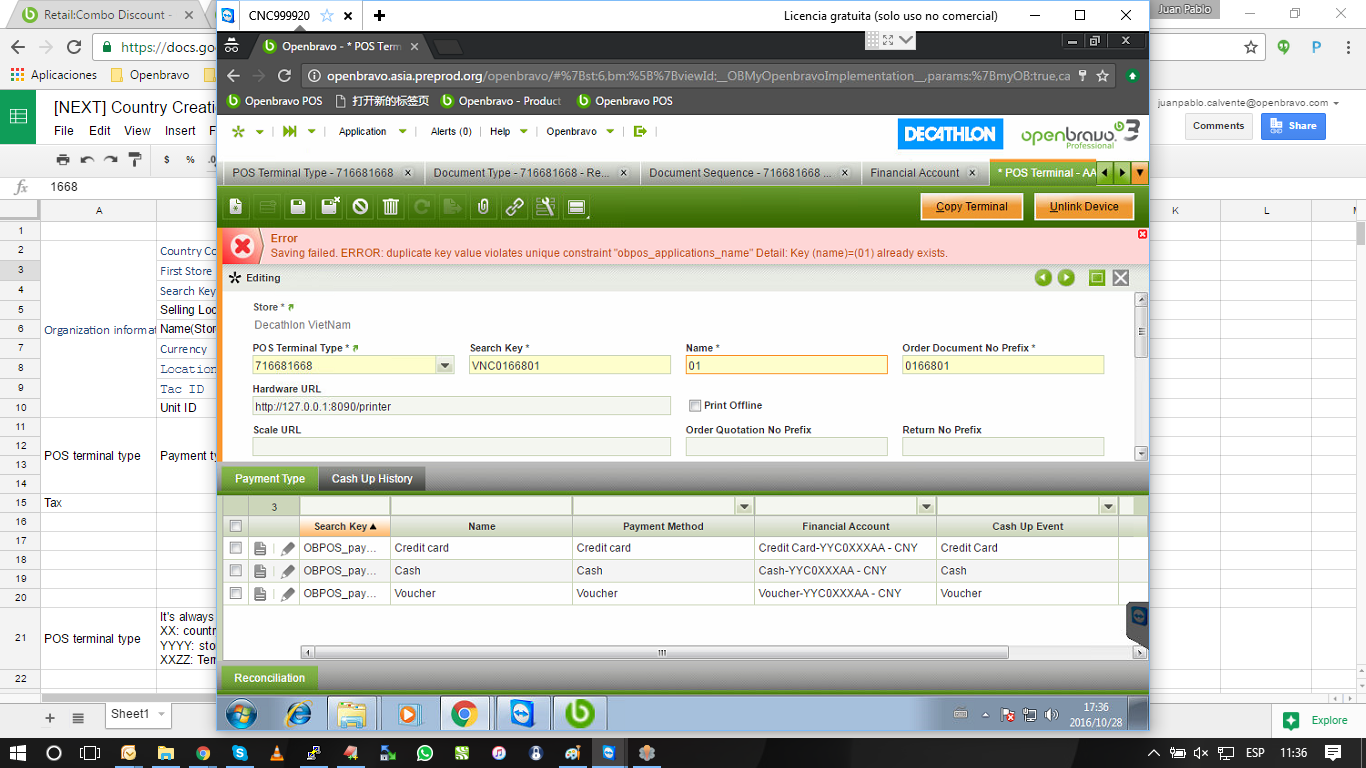Open Openbravo app icon in remote taskbar
Viewport: 1366px width, 768px height.
580,714
